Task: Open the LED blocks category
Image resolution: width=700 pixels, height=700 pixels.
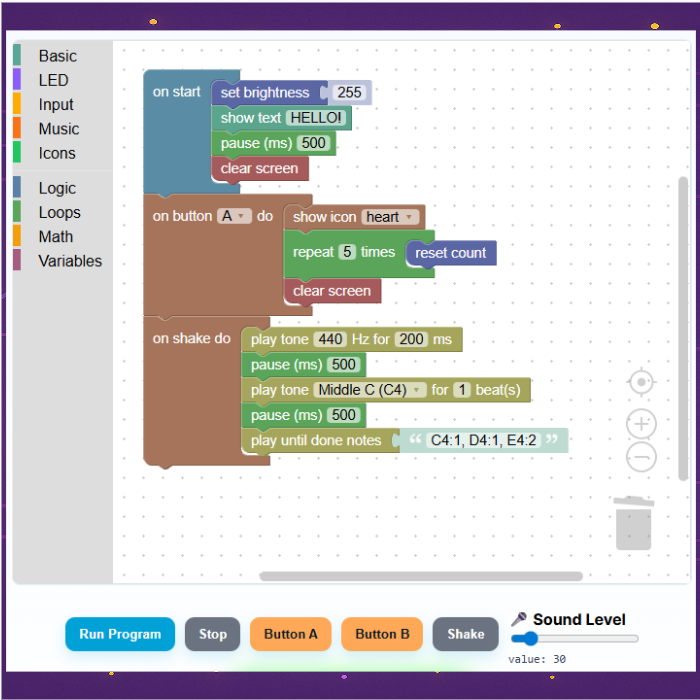Action: 53,80
